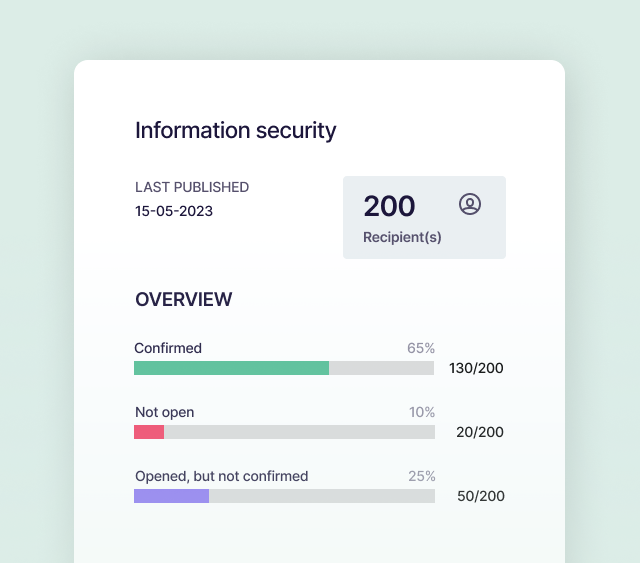Click the Not open label
This screenshot has width=640, height=563.
pos(165,412)
